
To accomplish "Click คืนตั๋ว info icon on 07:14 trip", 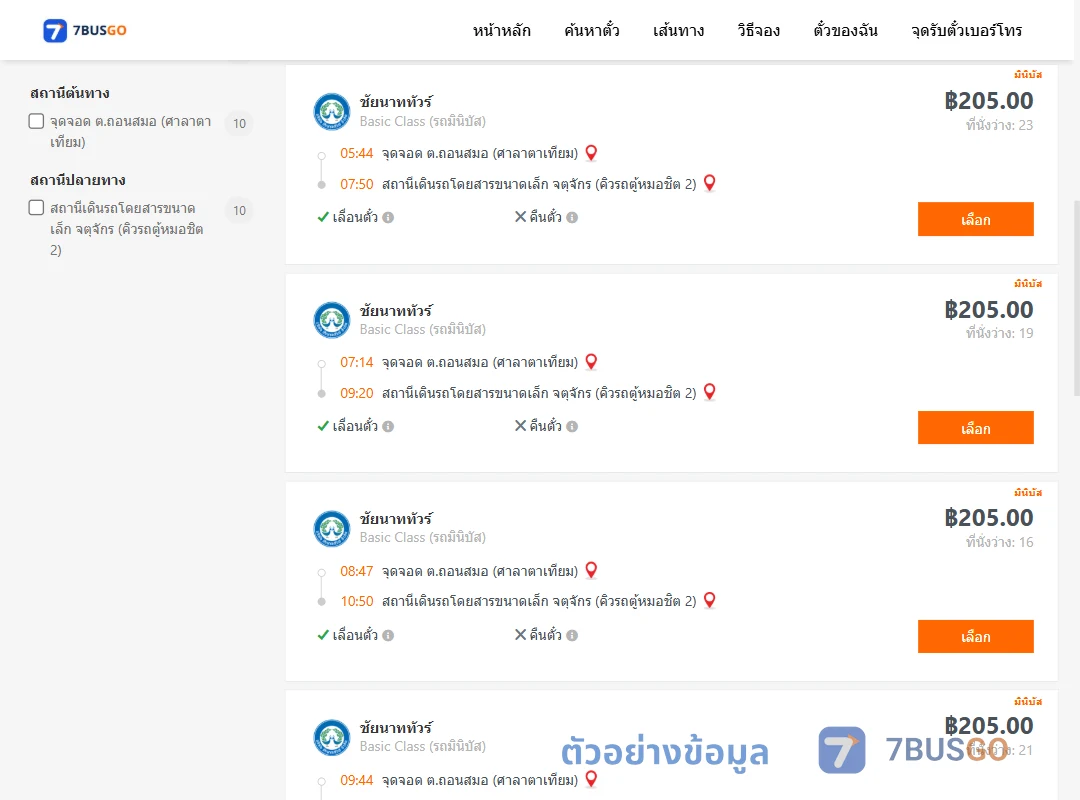I will coord(572,427).
